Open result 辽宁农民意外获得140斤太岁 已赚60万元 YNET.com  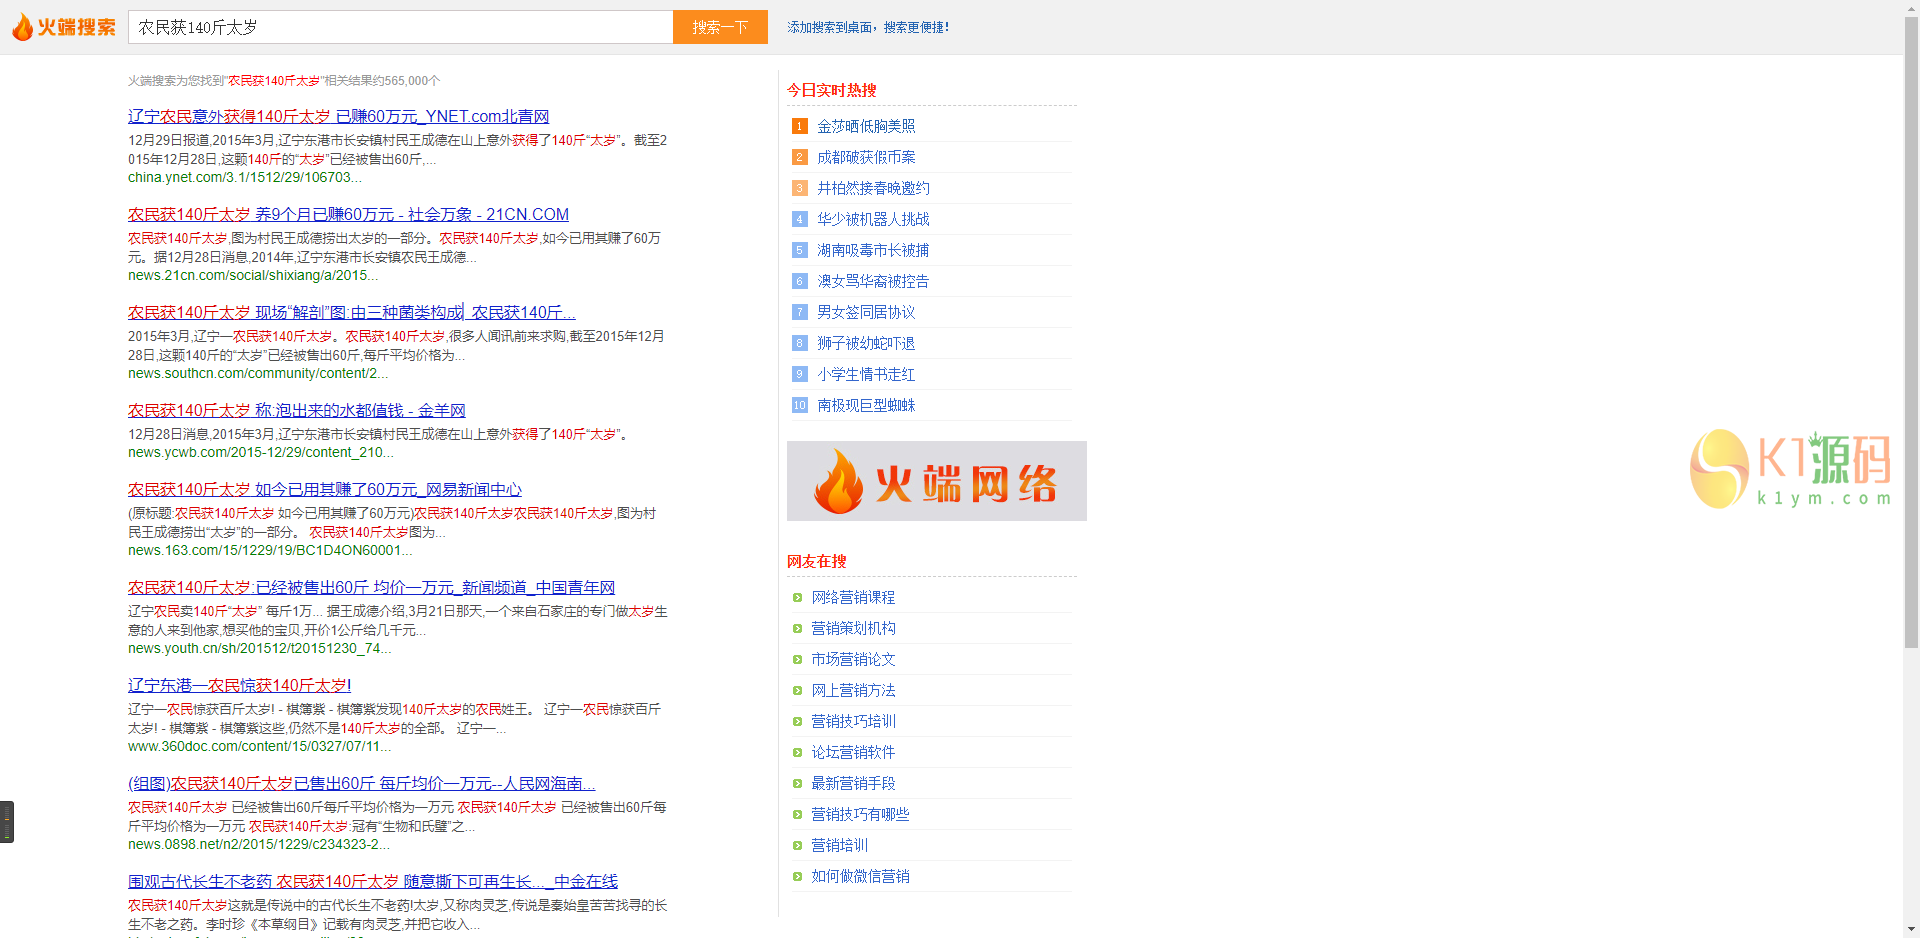(x=338, y=117)
